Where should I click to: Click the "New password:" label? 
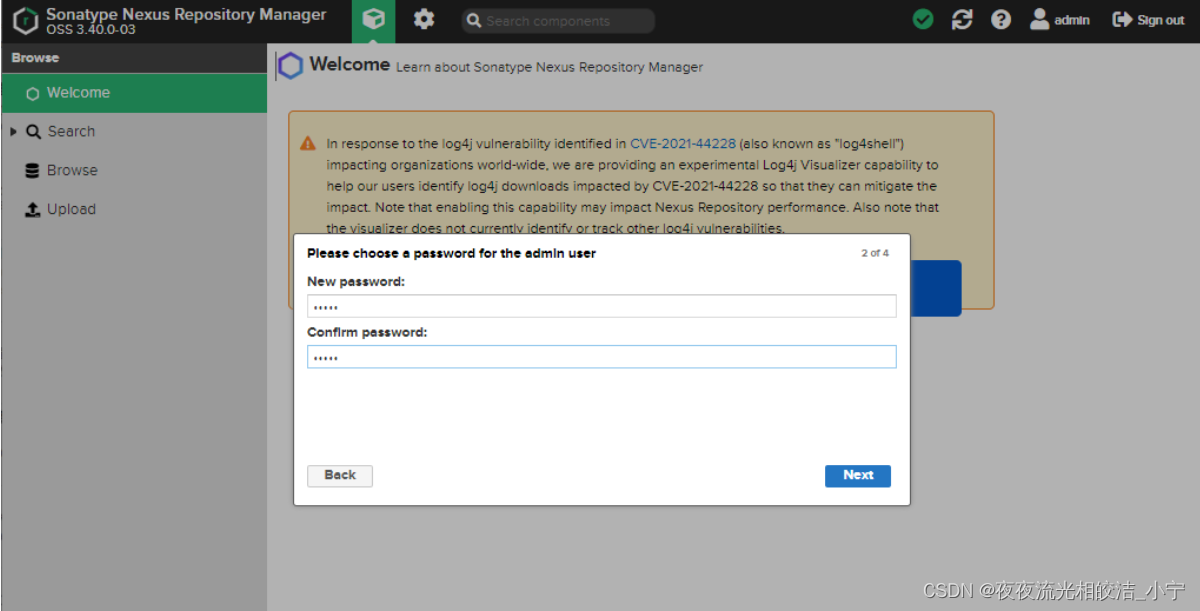(x=356, y=282)
